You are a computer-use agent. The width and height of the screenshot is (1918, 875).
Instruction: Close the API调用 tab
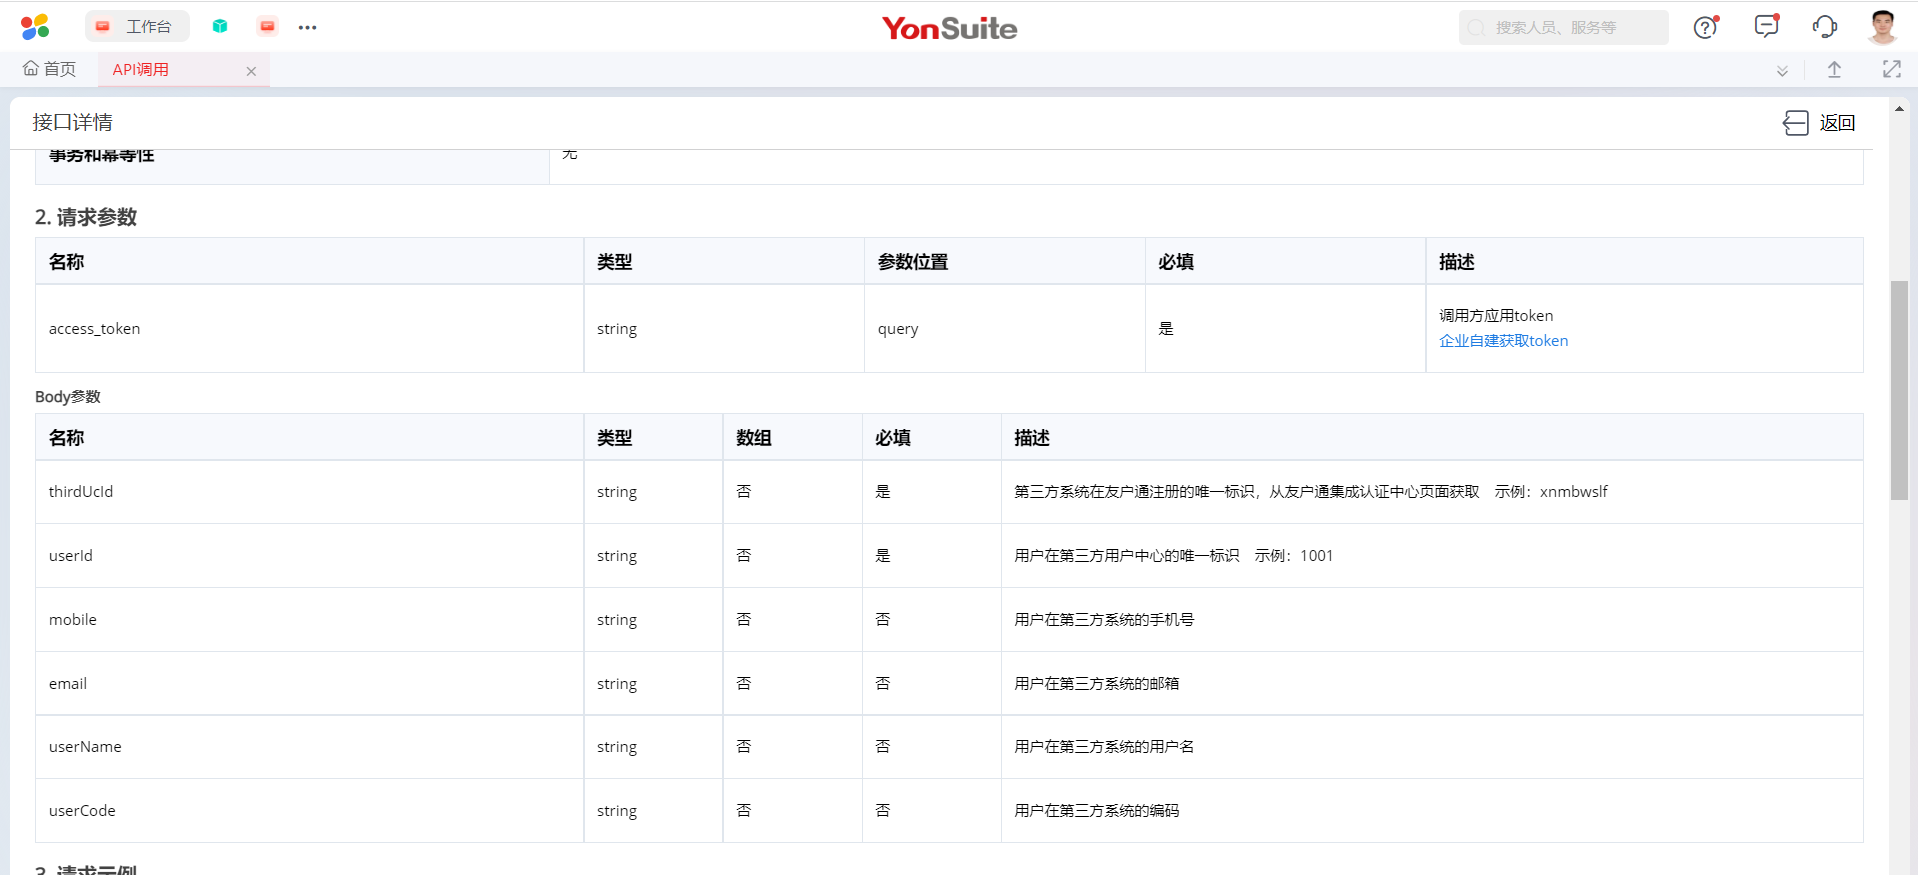[x=251, y=71]
